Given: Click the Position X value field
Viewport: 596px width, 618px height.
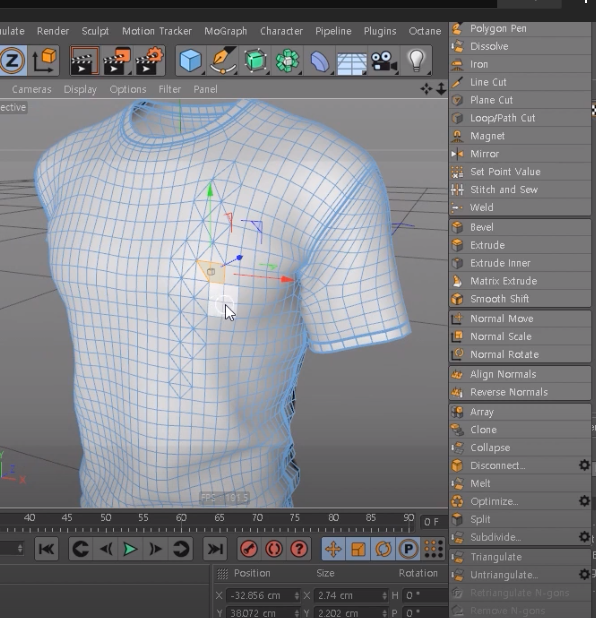Looking at the screenshot, I should tap(263, 595).
